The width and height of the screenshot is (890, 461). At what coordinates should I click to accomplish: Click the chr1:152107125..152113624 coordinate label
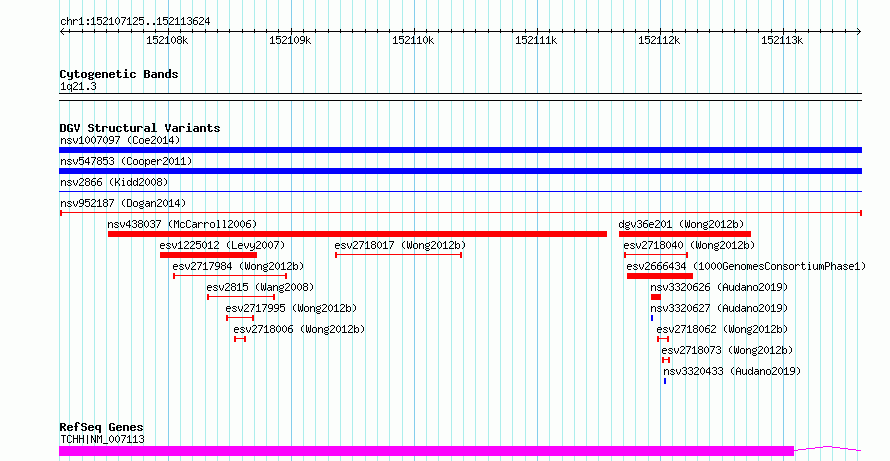click(135, 21)
